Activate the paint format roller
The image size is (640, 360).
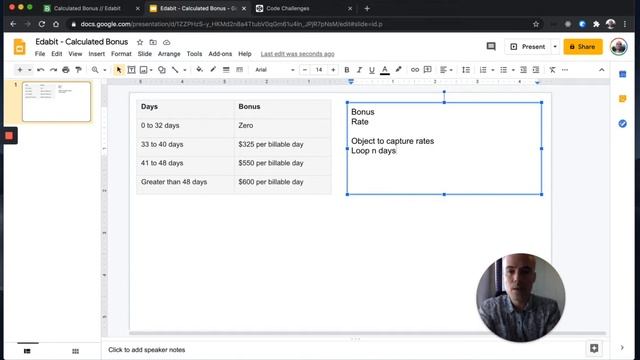tap(78, 70)
